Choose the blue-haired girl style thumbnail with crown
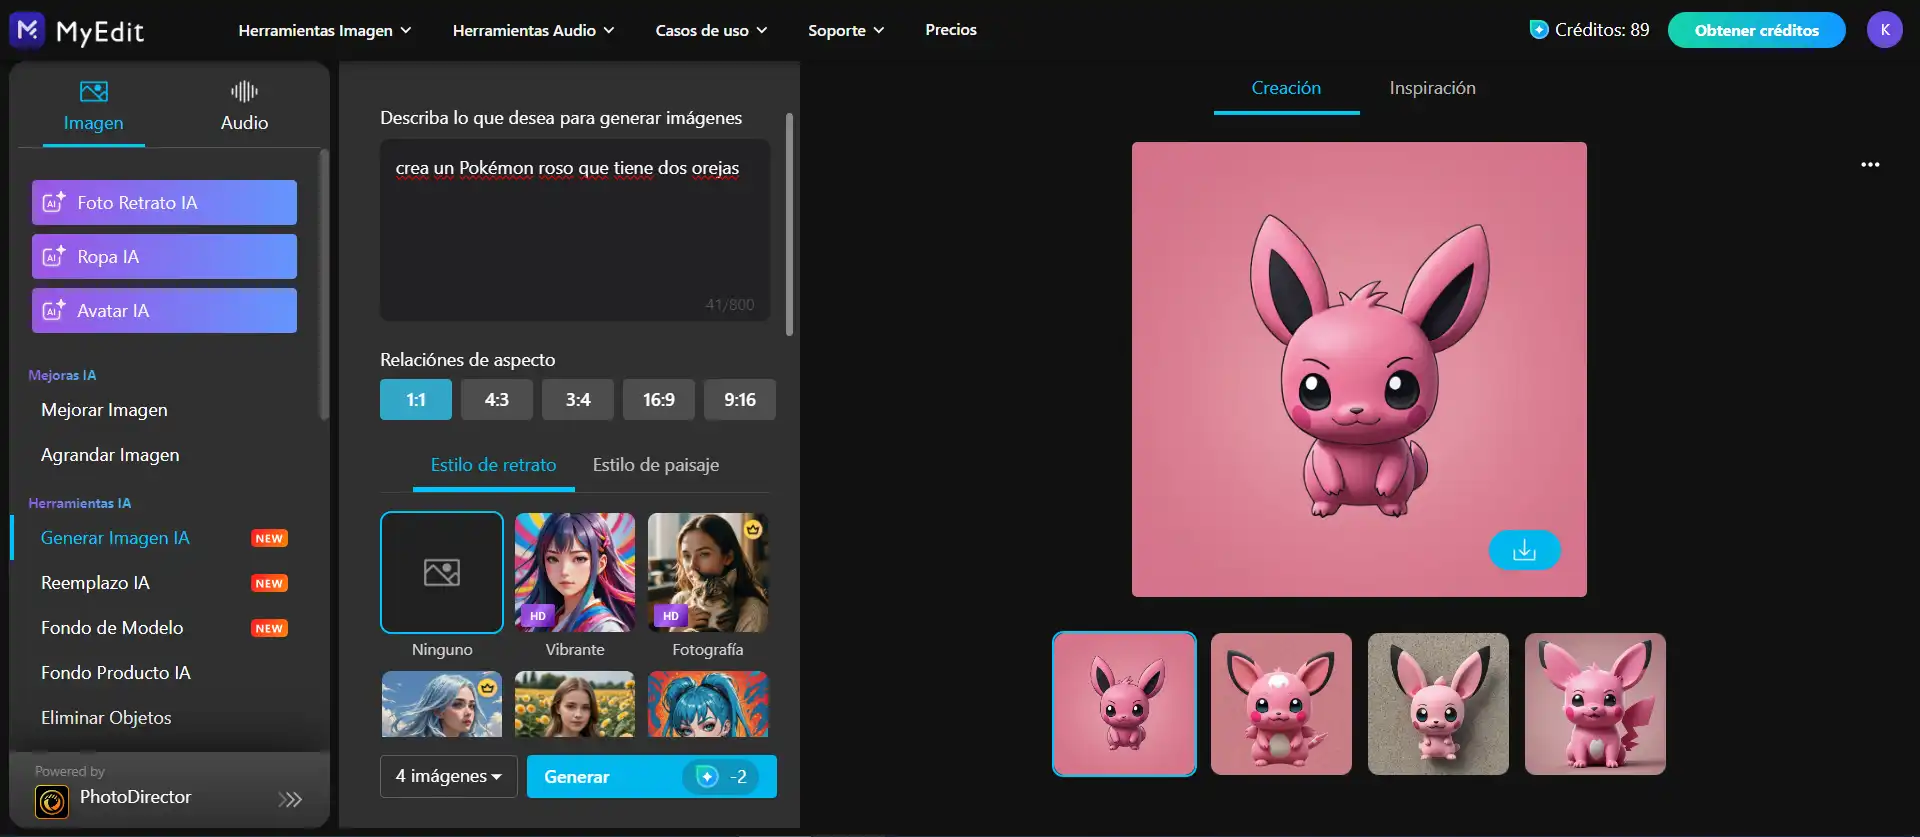This screenshot has height=837, width=1920. [442, 704]
